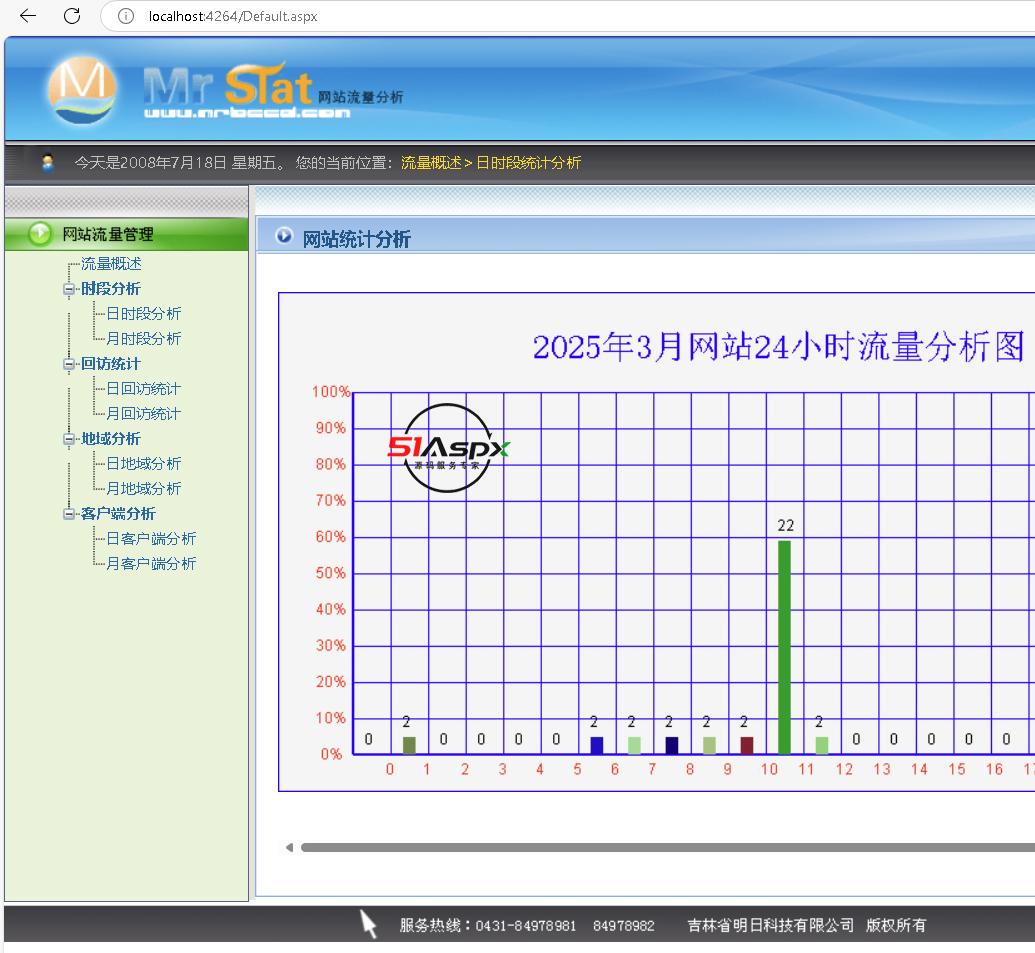Viewport: 1035px width, 953px height.
Task: Click the blue bar at hour 5
Action: point(597,746)
